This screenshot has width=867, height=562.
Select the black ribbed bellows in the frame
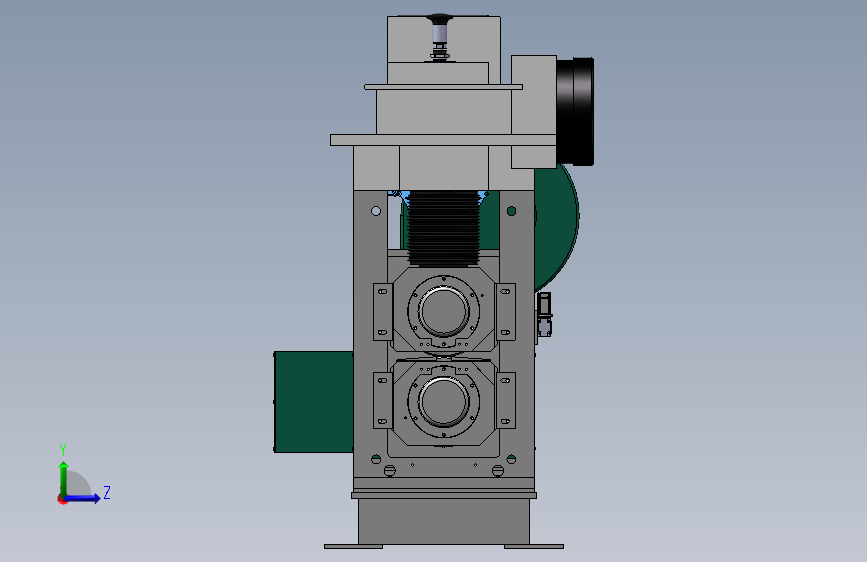click(443, 229)
